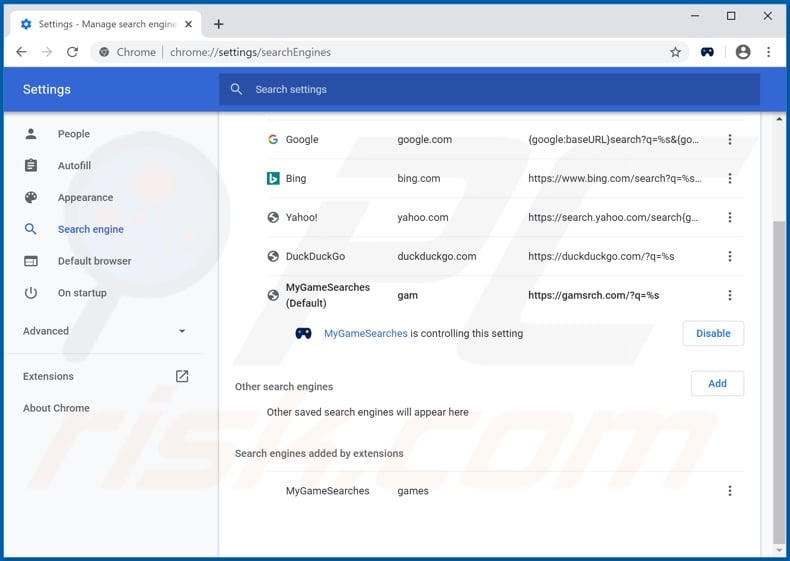Image resolution: width=790 pixels, height=561 pixels.
Task: Click the gamepad icon beside the controlling notice
Action: (303, 334)
